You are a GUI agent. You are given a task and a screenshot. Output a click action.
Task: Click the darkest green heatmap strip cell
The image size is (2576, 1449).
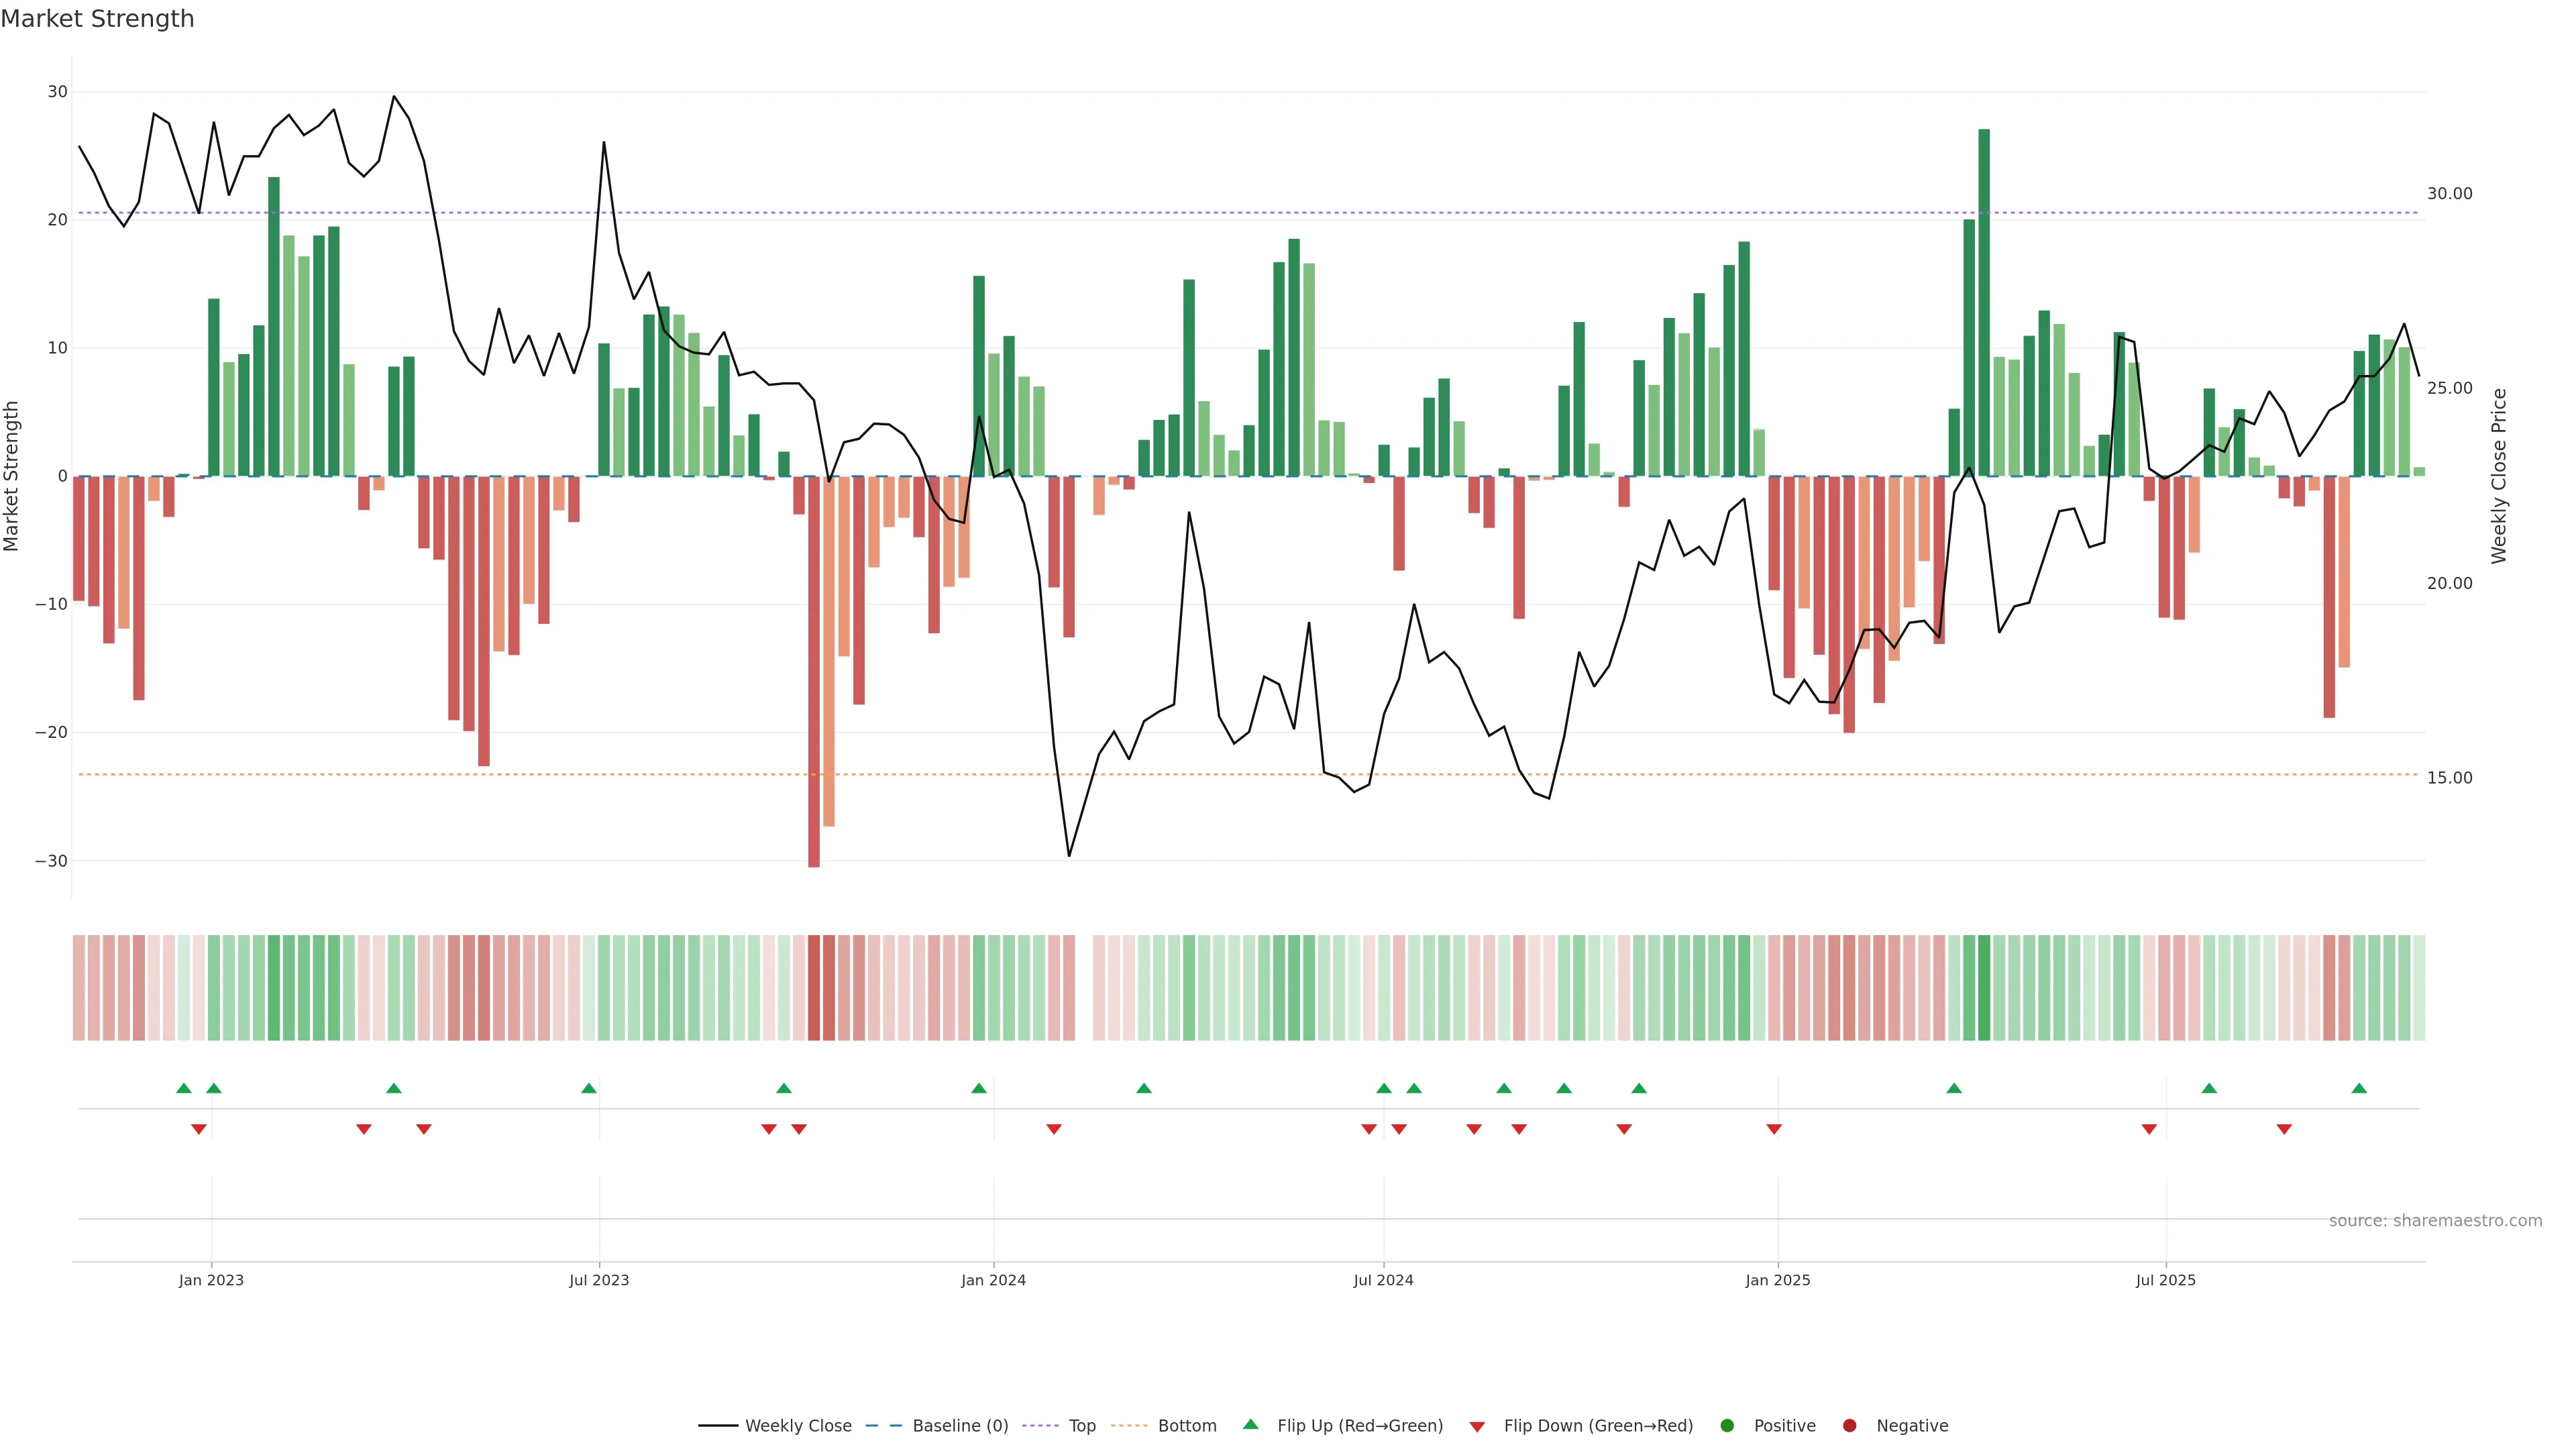tap(1984, 987)
